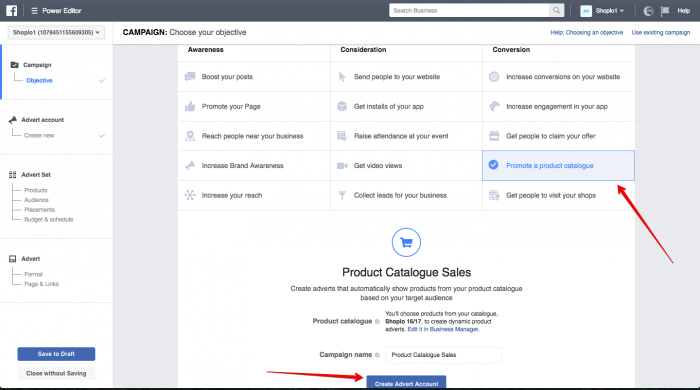Toggle the Promote a product catalogue checkmark

pyautogui.click(x=493, y=165)
